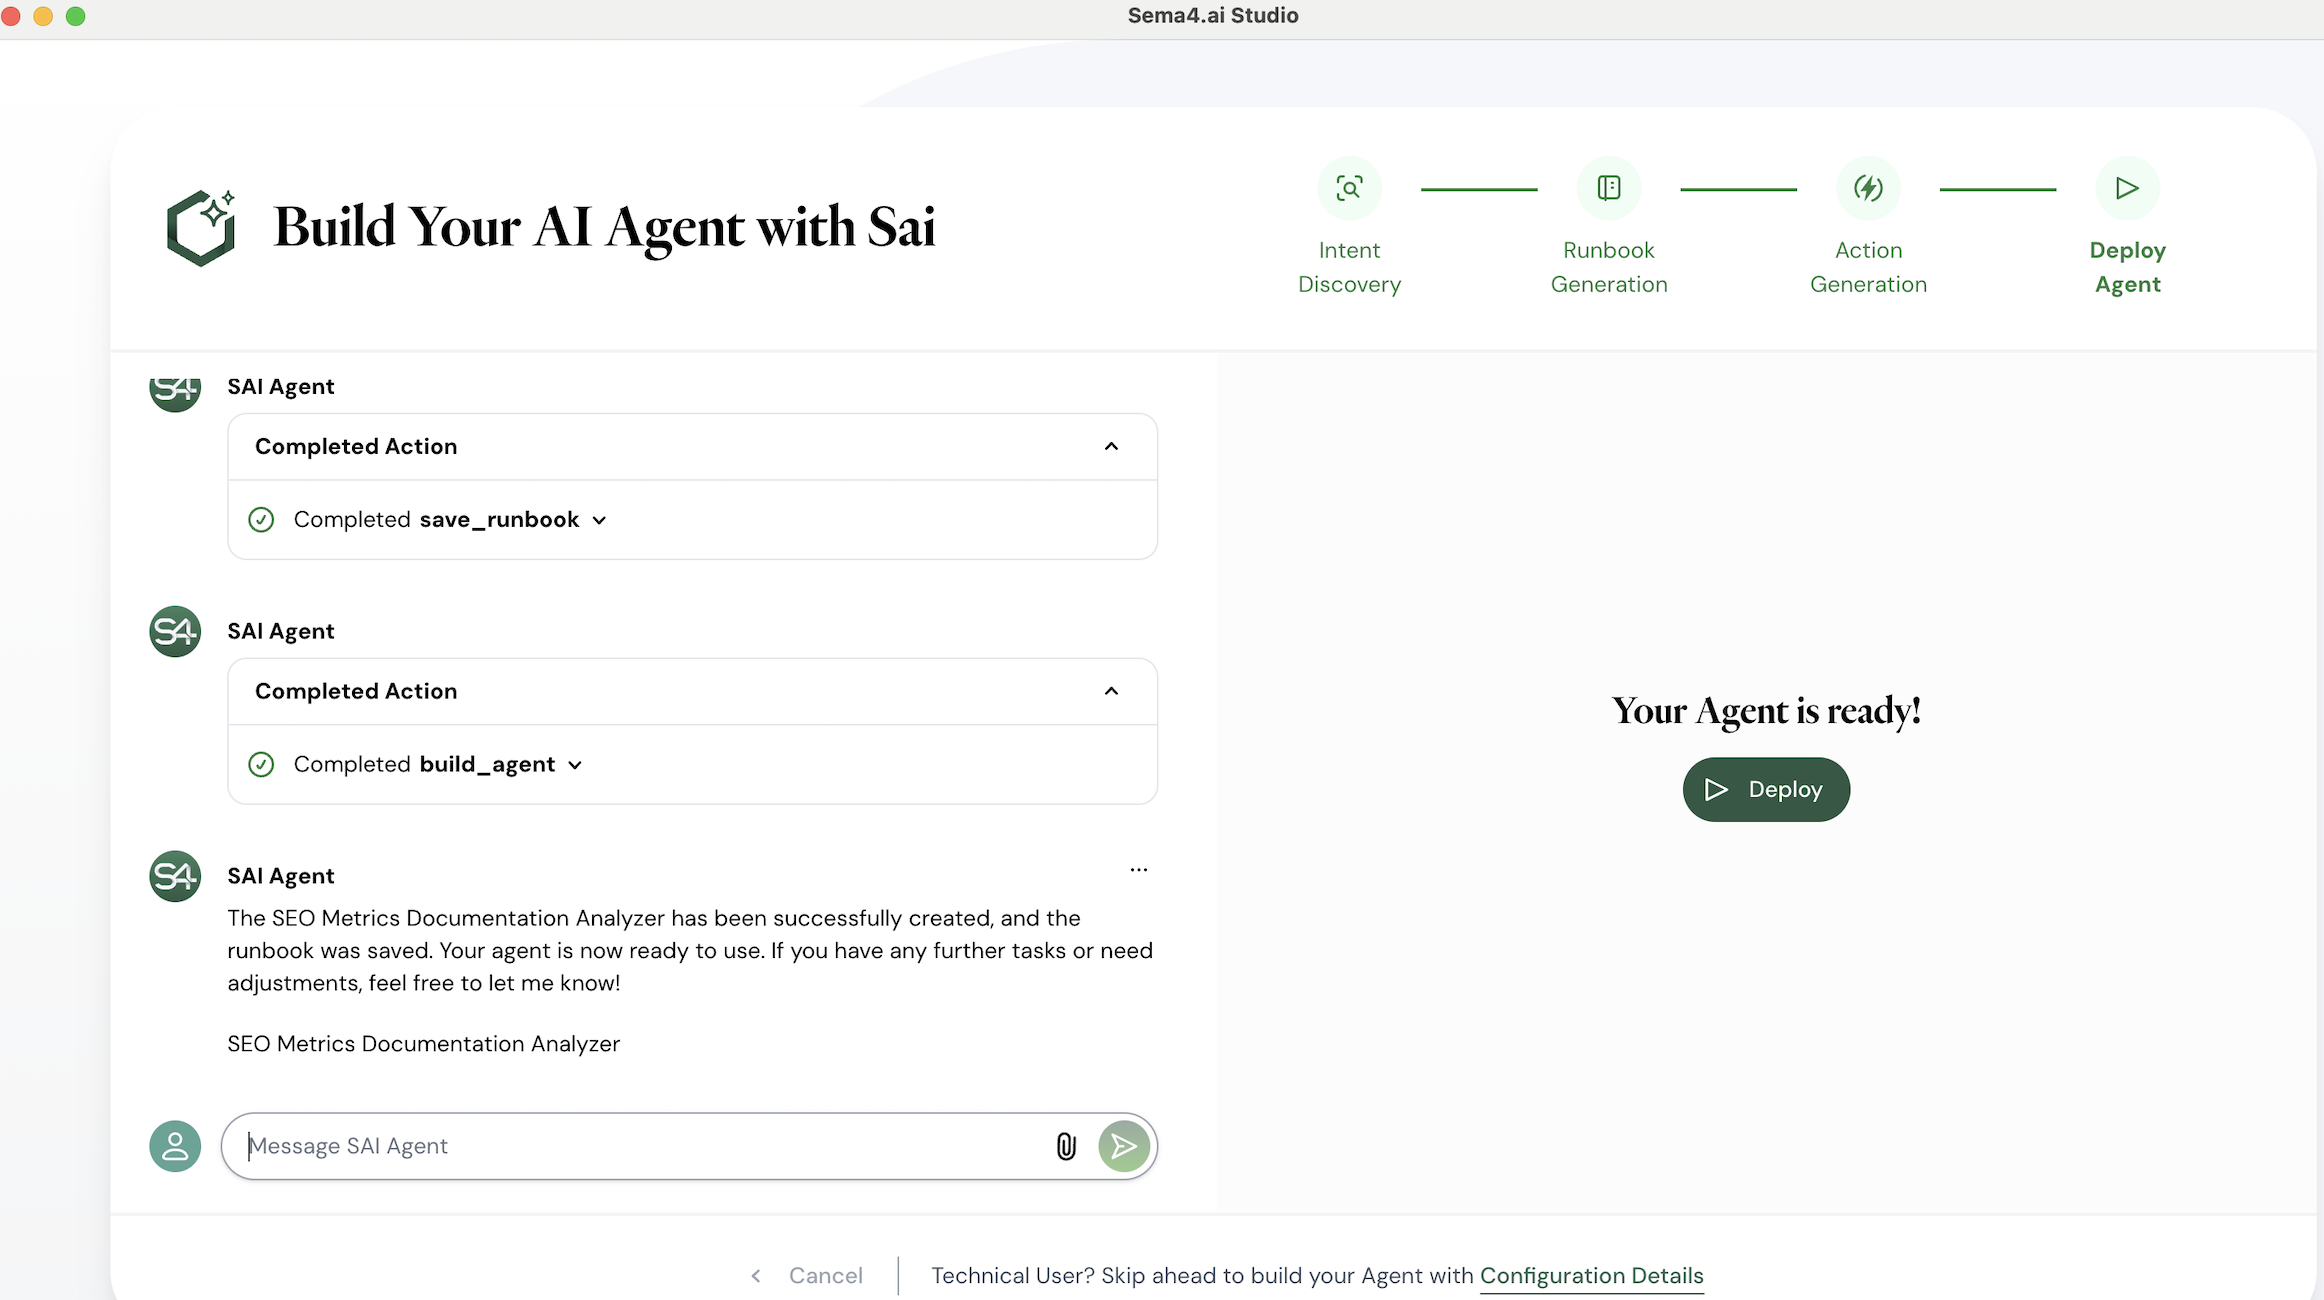
Task: Click Cancel at the bottom
Action: 825,1276
